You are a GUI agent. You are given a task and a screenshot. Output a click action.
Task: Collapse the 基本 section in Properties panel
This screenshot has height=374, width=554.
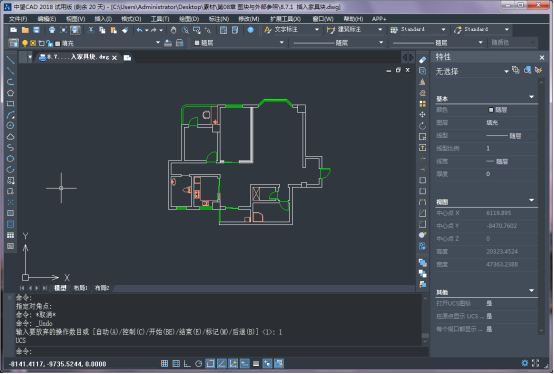[x=532, y=97]
